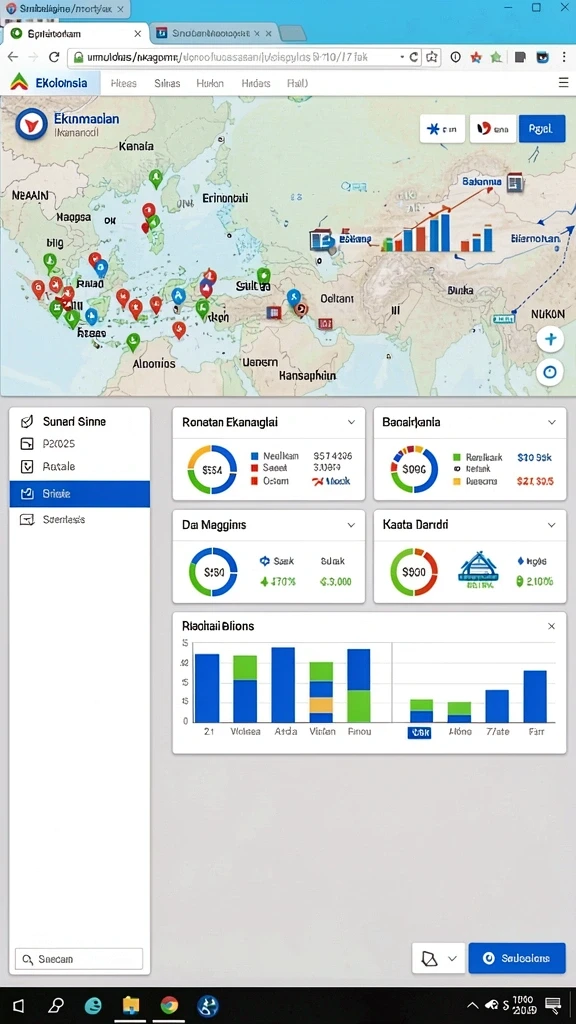
Task: Click the Chrome icon in the taskbar
Action: pyautogui.click(x=169, y=1005)
